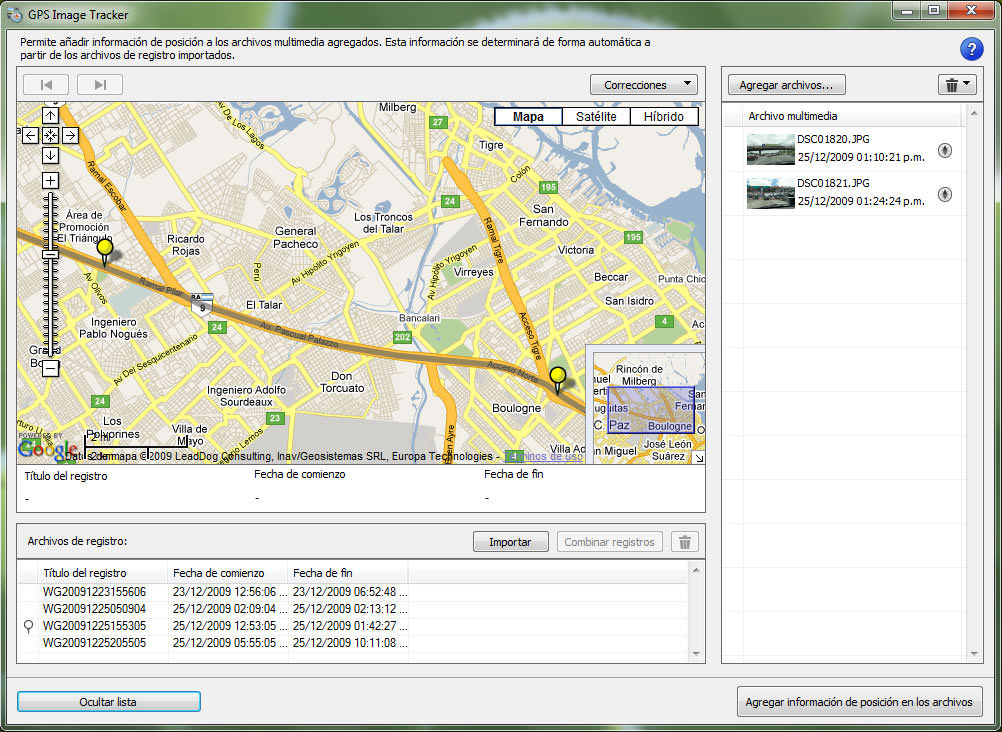Go to first track point button
Screen dimensions: 1002x732
tap(45, 84)
